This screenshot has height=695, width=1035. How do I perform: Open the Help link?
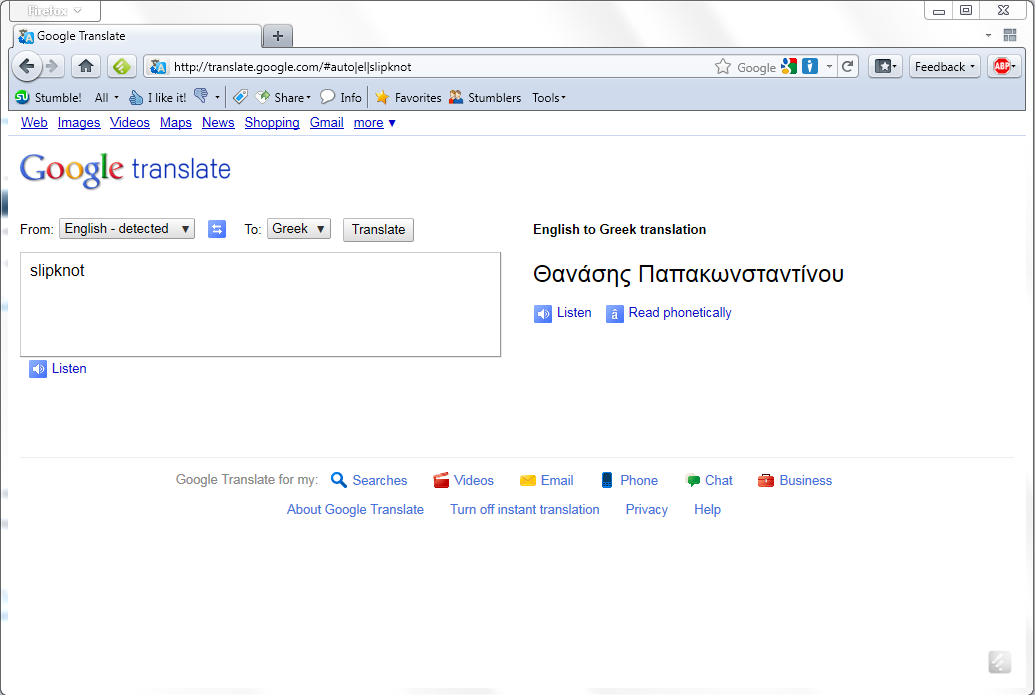708,510
